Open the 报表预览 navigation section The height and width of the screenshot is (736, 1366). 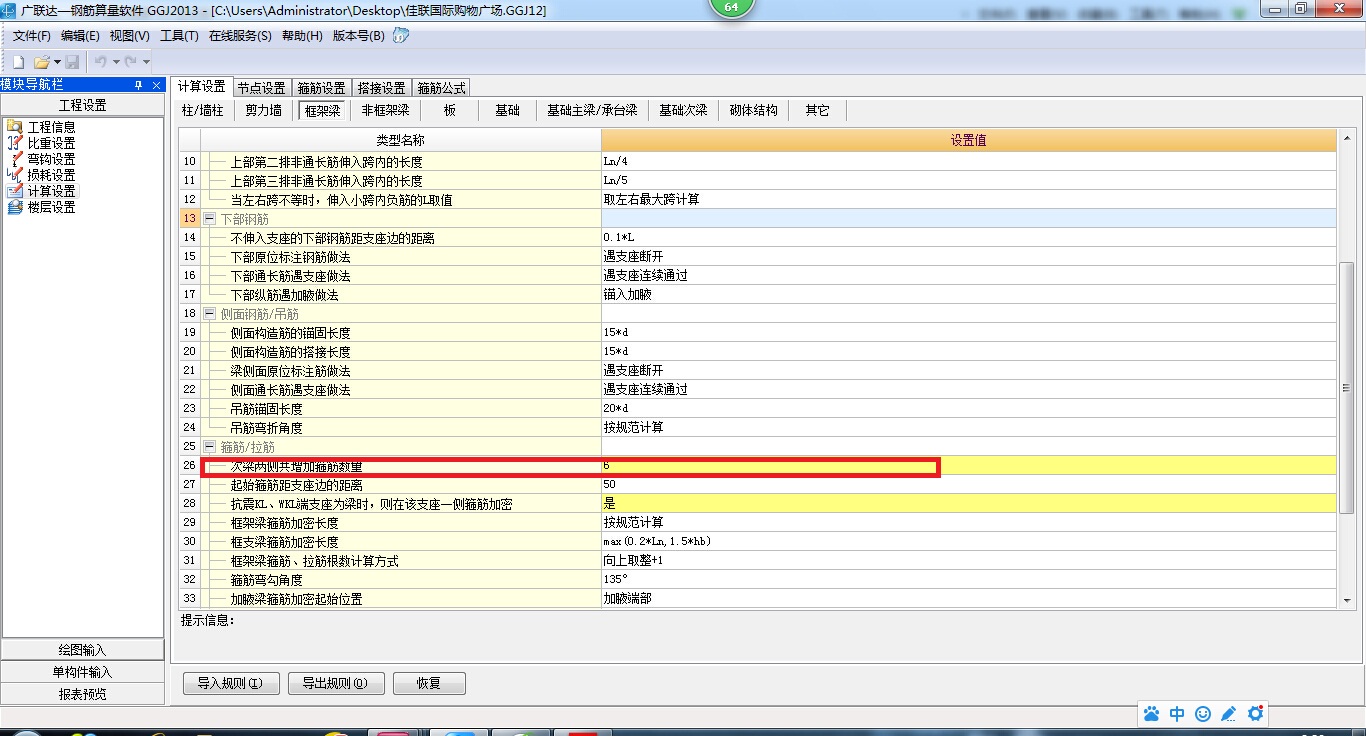(82, 694)
